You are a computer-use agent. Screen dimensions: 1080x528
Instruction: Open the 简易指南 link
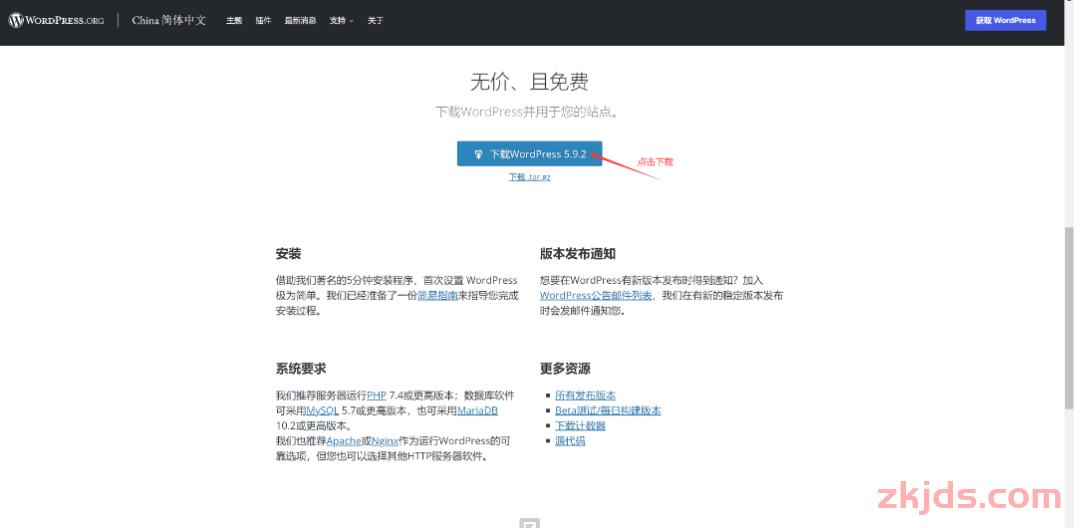coord(437,295)
